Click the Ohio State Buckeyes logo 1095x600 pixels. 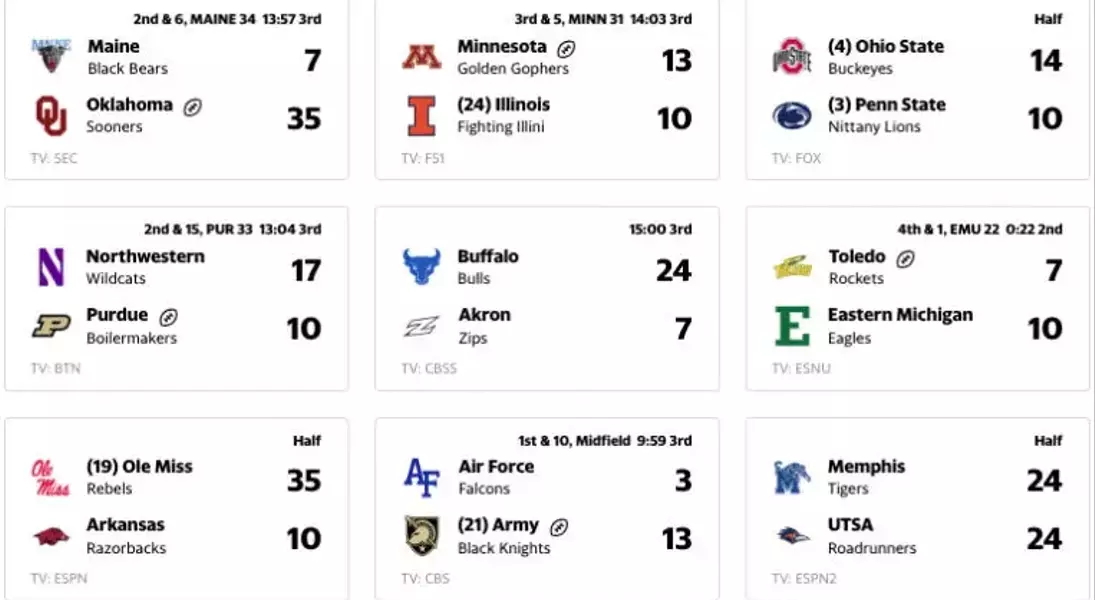coord(792,57)
